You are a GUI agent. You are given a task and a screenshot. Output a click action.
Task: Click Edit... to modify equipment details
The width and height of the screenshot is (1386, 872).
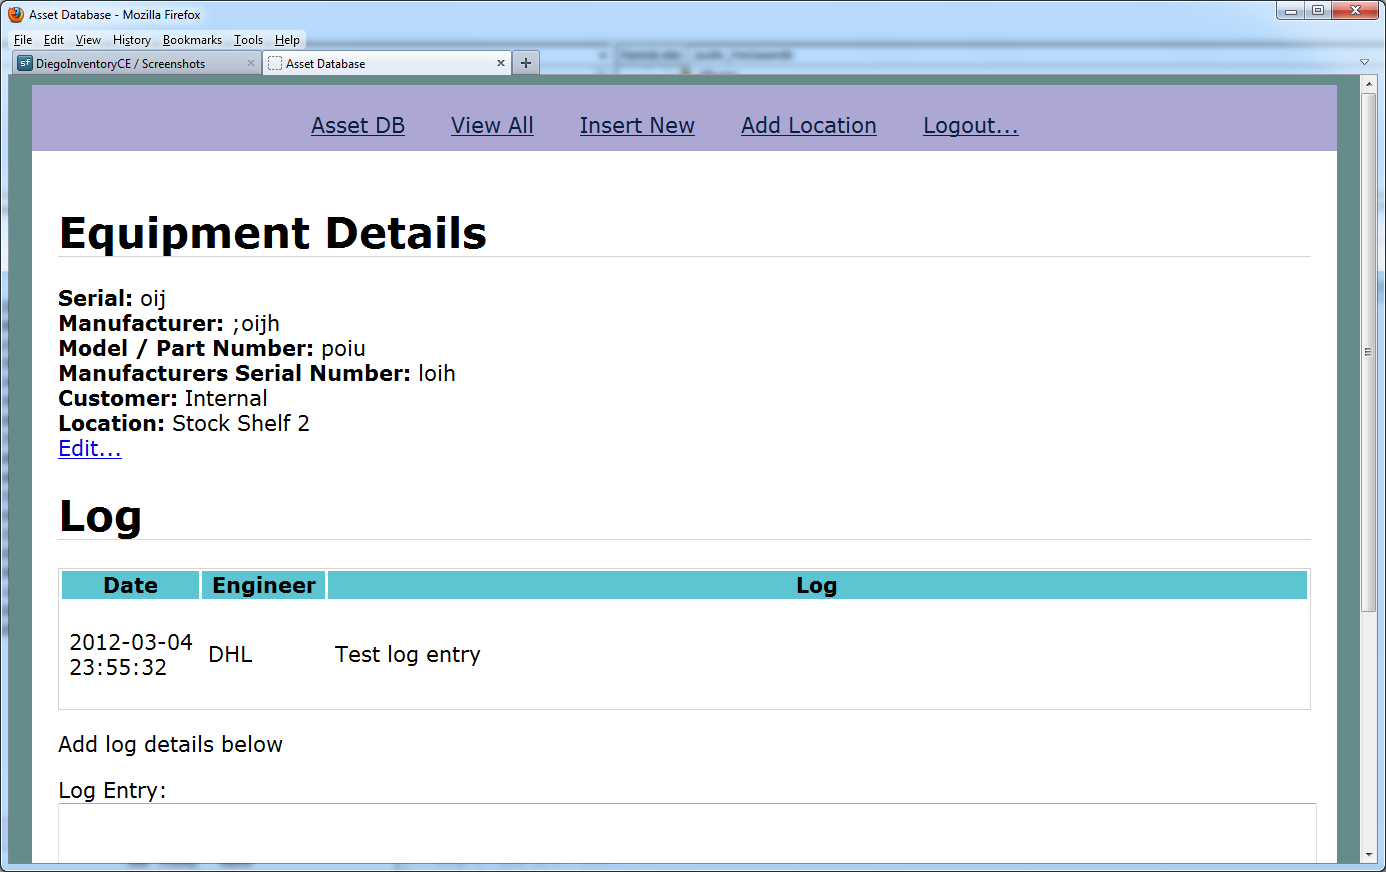pos(89,448)
